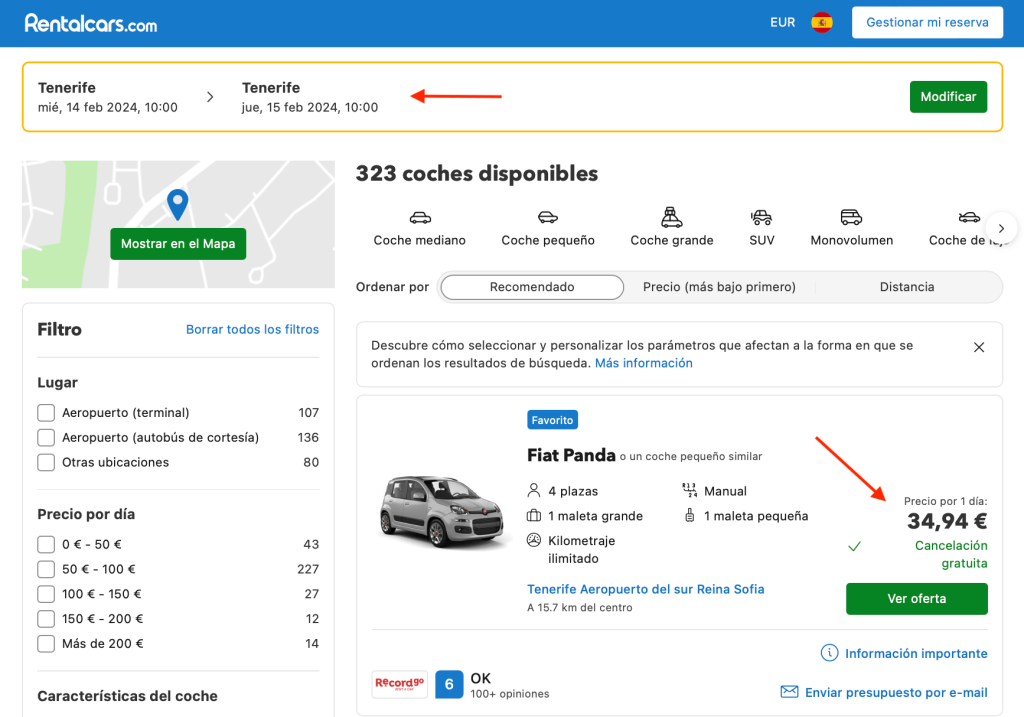Sort results by Recomendado

[532, 287]
